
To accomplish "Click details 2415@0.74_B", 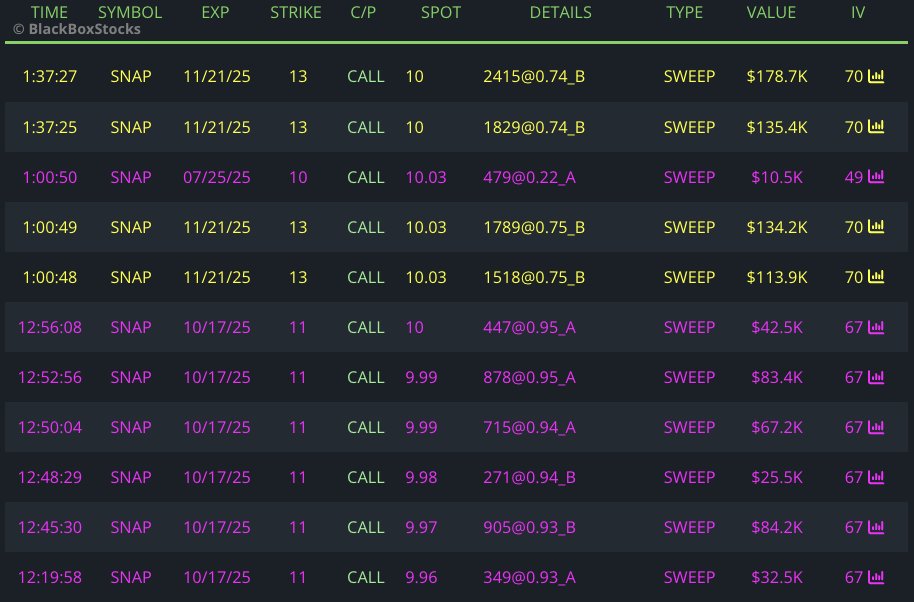I will [x=534, y=76].
